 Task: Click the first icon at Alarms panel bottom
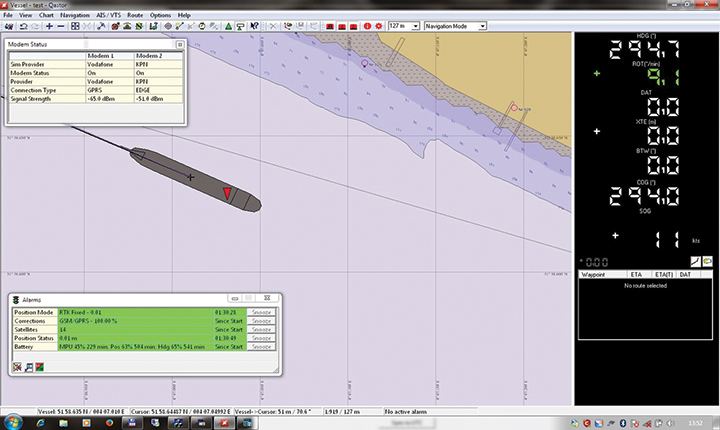(x=18, y=367)
